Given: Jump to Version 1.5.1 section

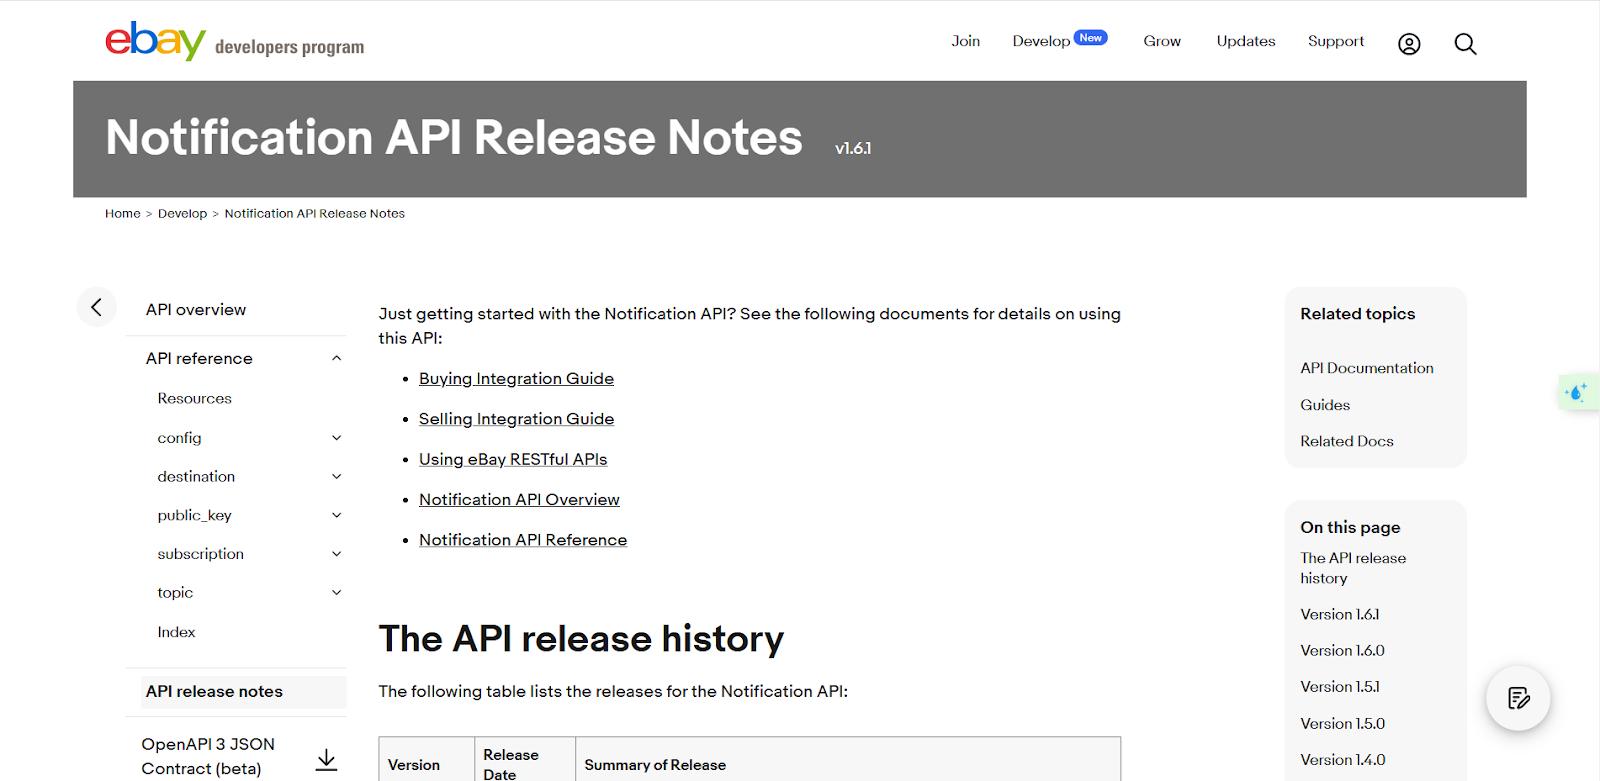Looking at the screenshot, I should 1339,687.
